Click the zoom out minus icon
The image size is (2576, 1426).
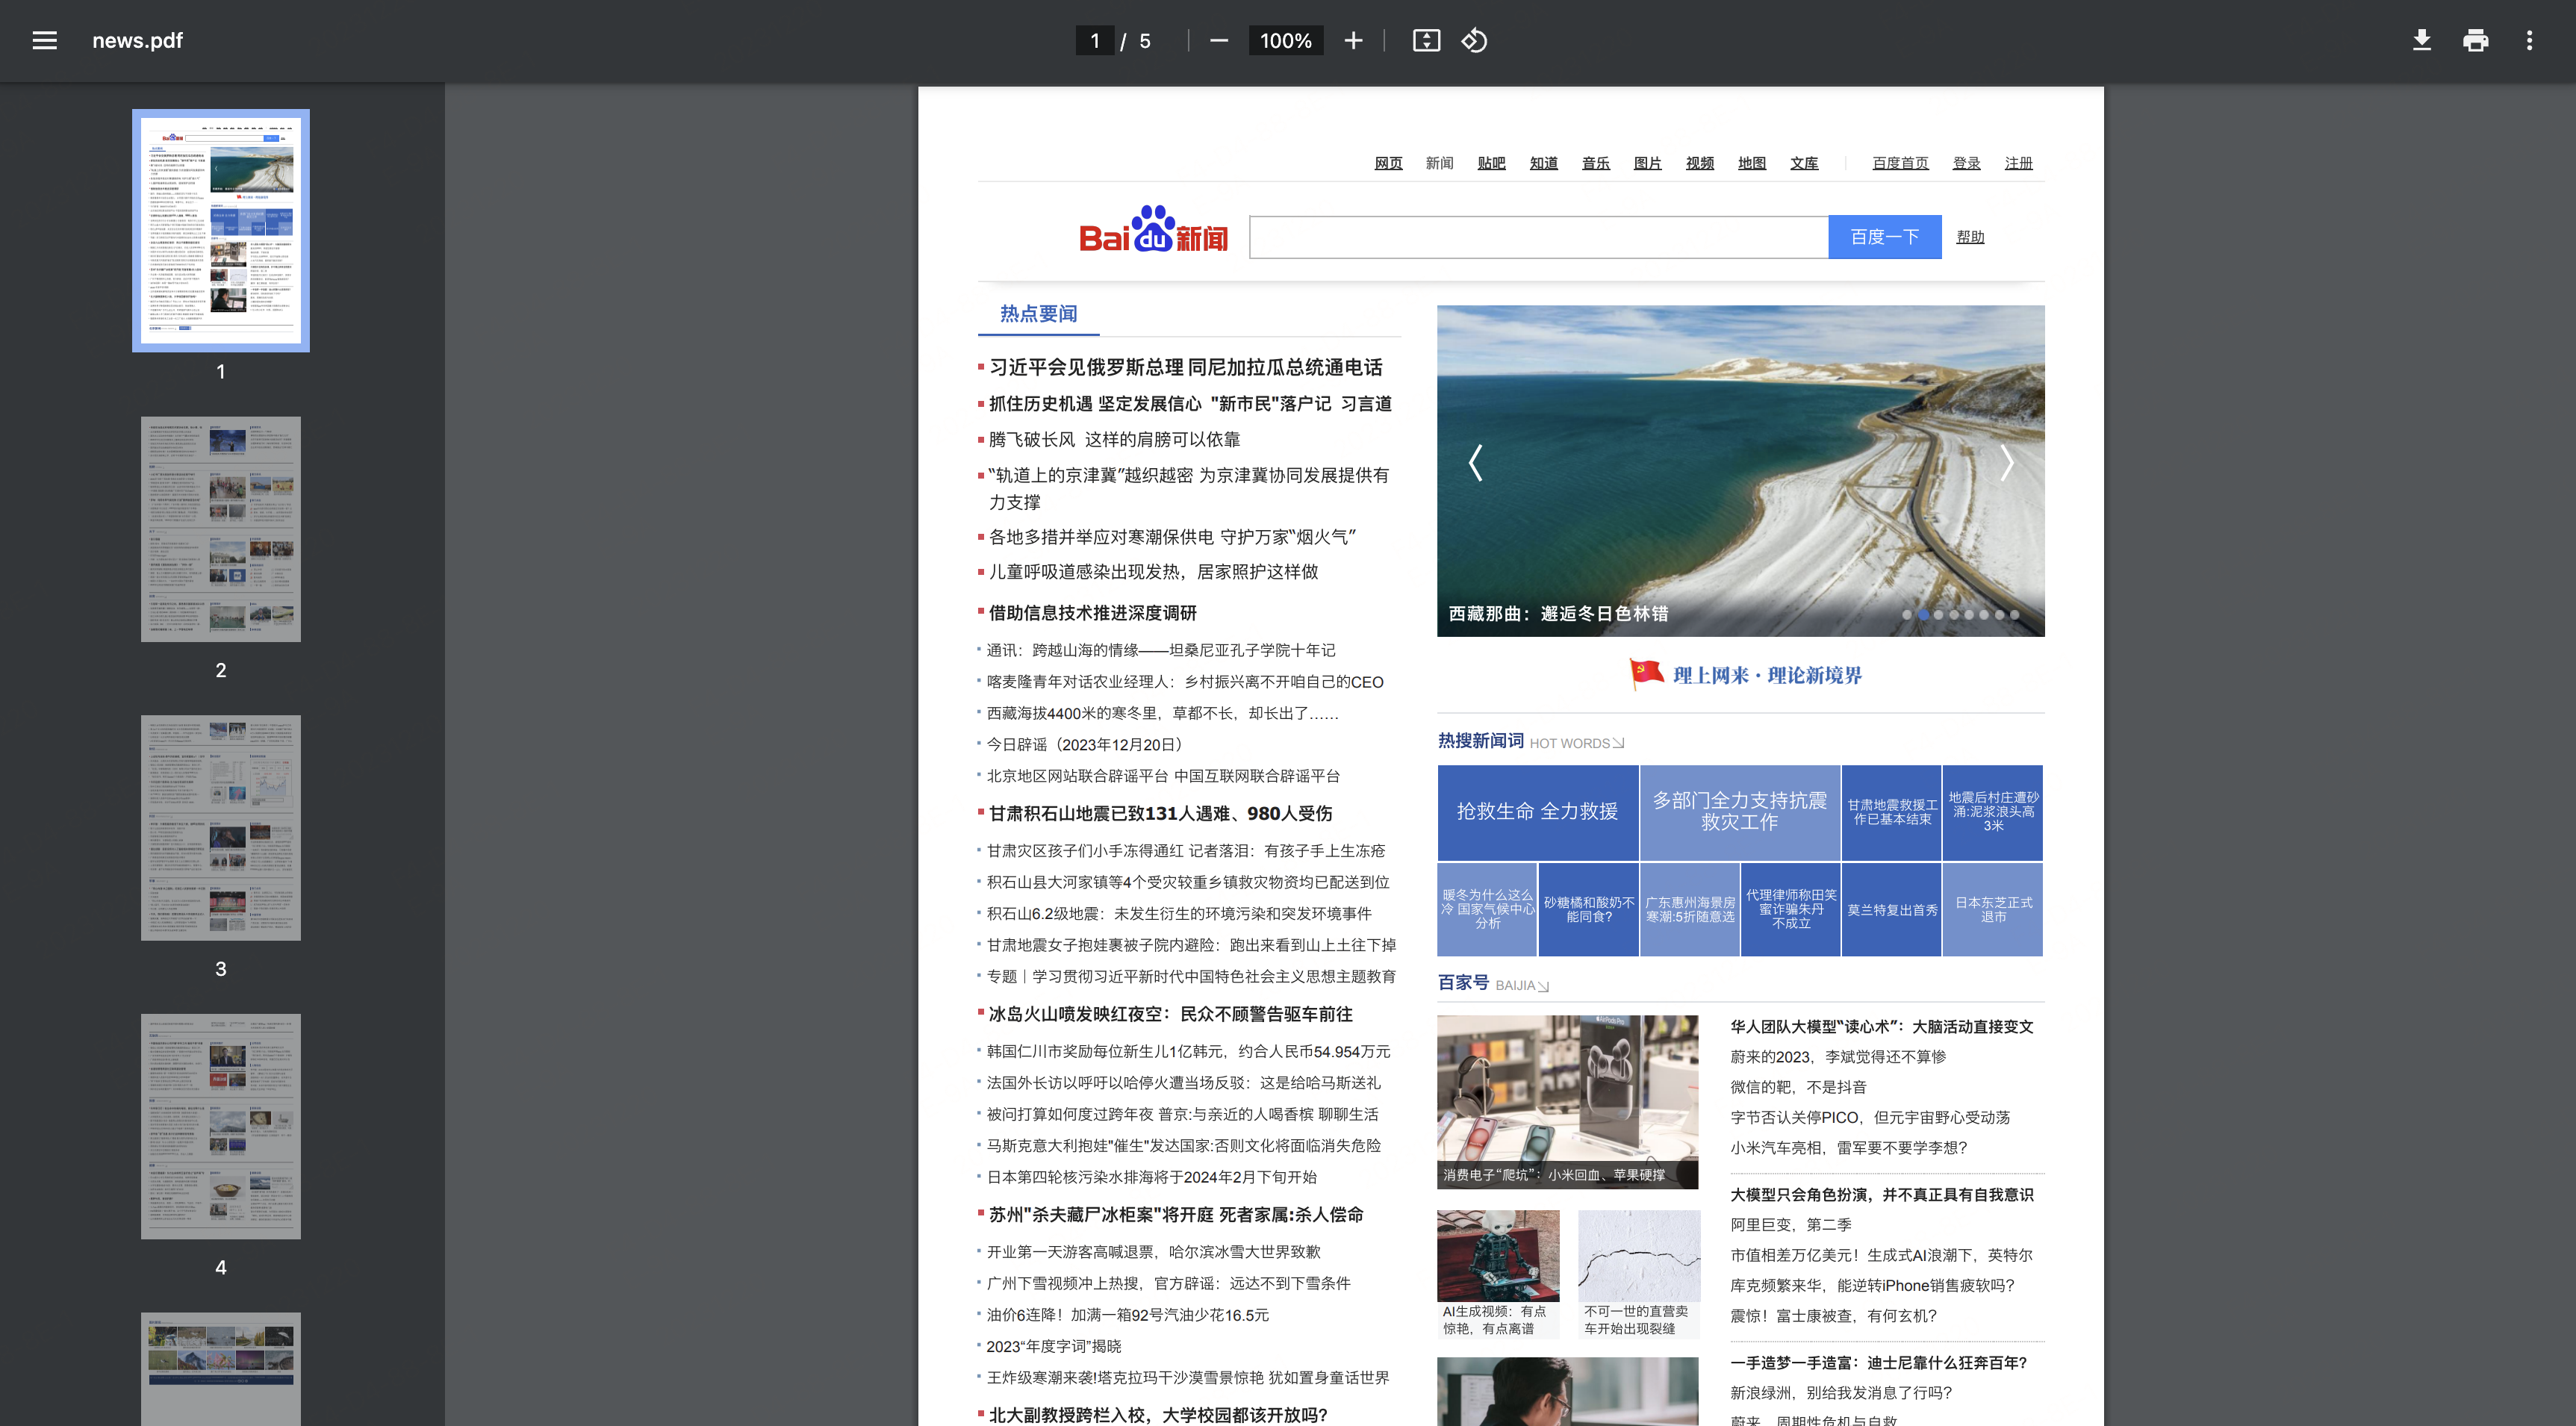pyautogui.click(x=1218, y=41)
